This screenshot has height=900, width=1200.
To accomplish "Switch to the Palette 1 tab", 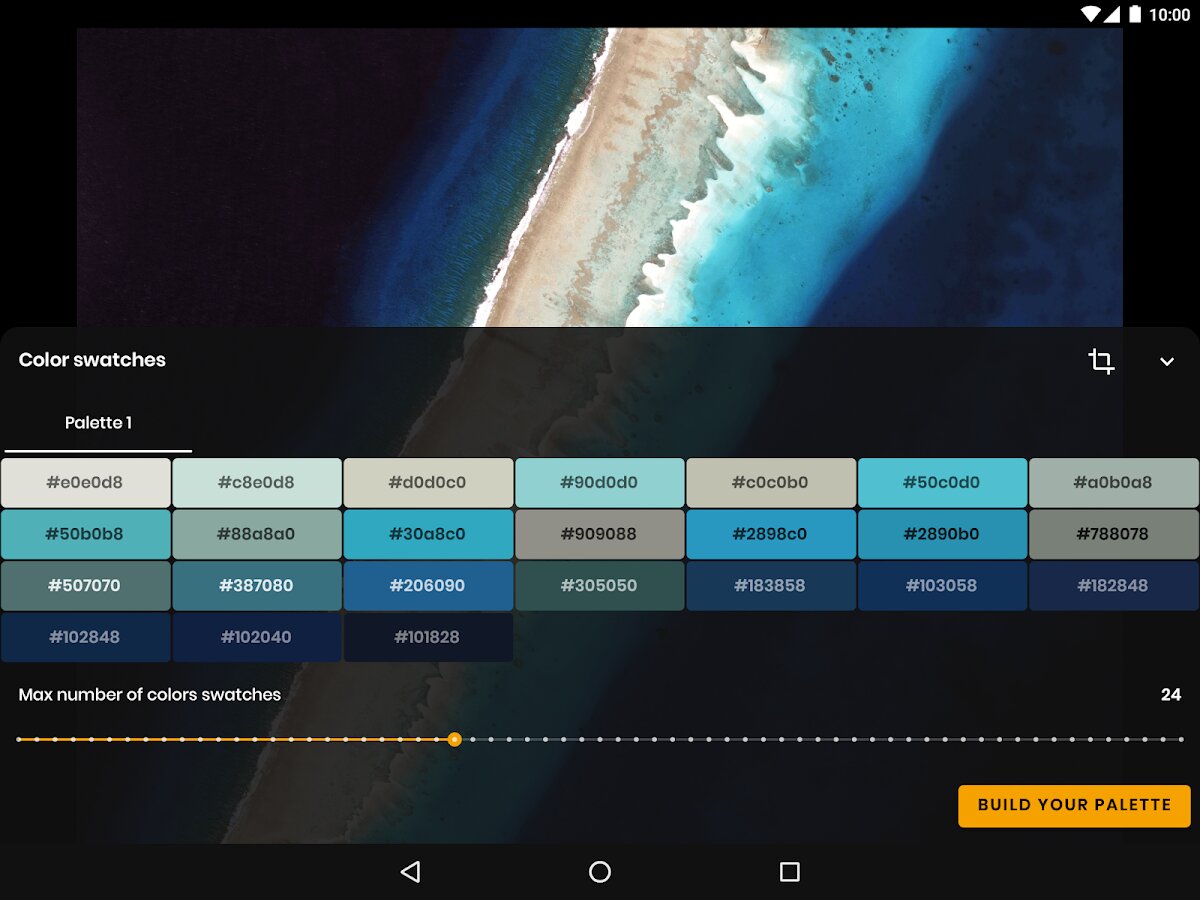I will 98,423.
